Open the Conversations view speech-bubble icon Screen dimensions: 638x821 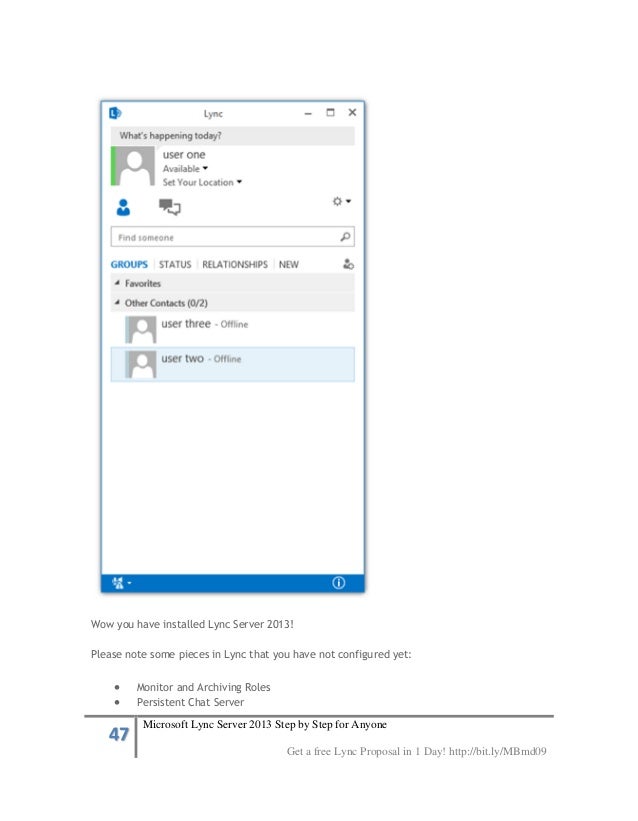tap(170, 207)
